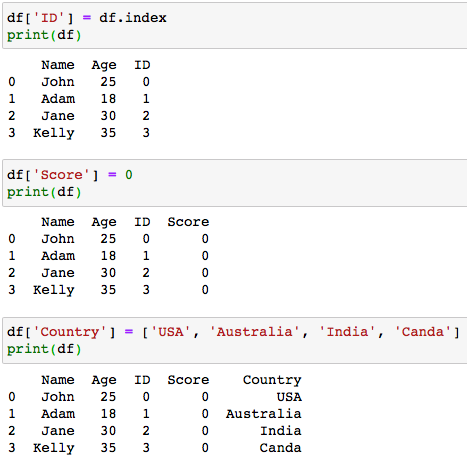Viewport: 467px width, 459px height.
Task: Click Kelly's Score value in the four-column output
Action: pos(205,290)
